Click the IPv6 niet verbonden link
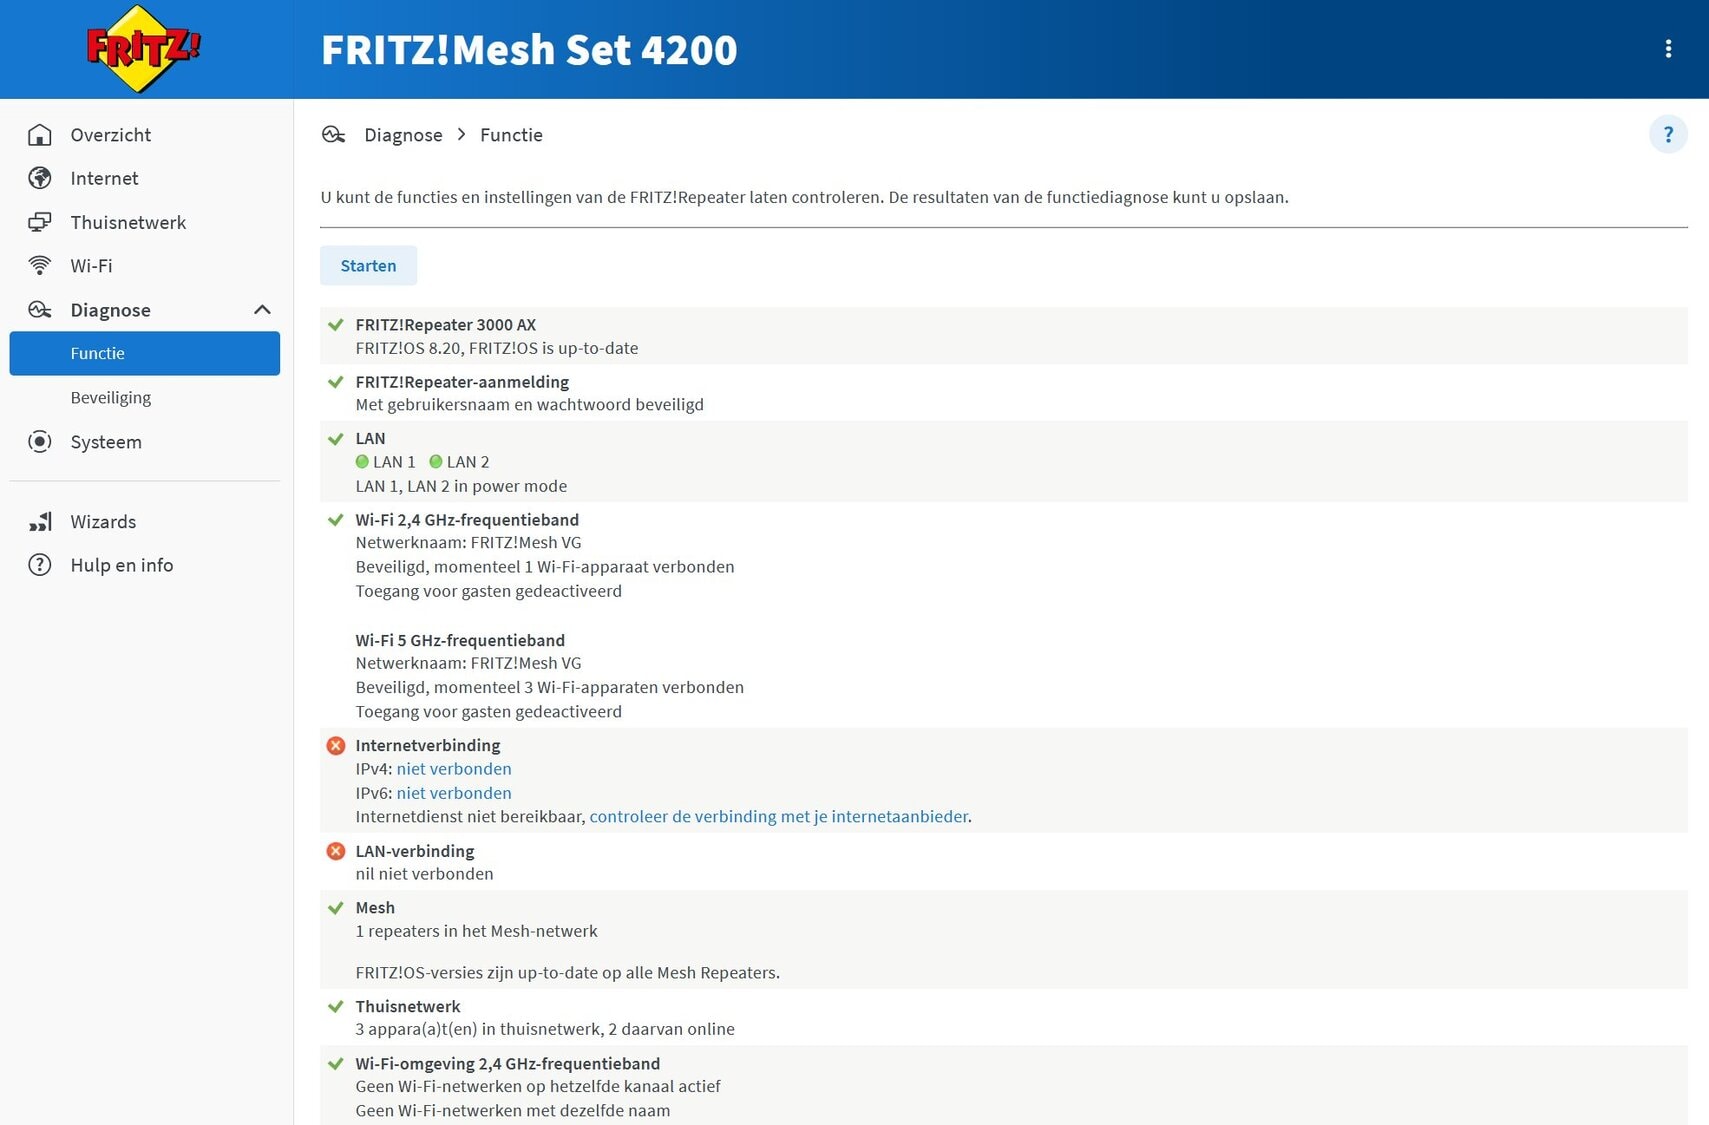 point(454,793)
